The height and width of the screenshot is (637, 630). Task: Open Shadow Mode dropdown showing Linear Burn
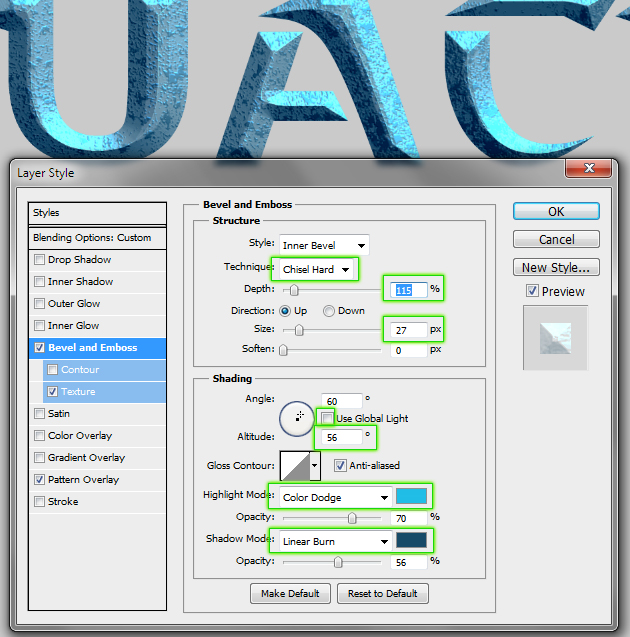336,541
